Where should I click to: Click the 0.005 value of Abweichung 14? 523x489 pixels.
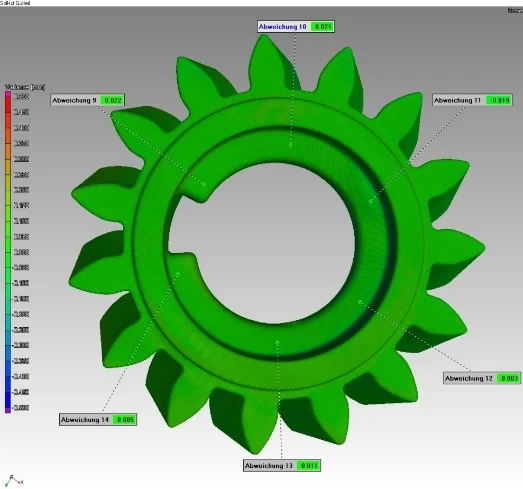(x=124, y=420)
